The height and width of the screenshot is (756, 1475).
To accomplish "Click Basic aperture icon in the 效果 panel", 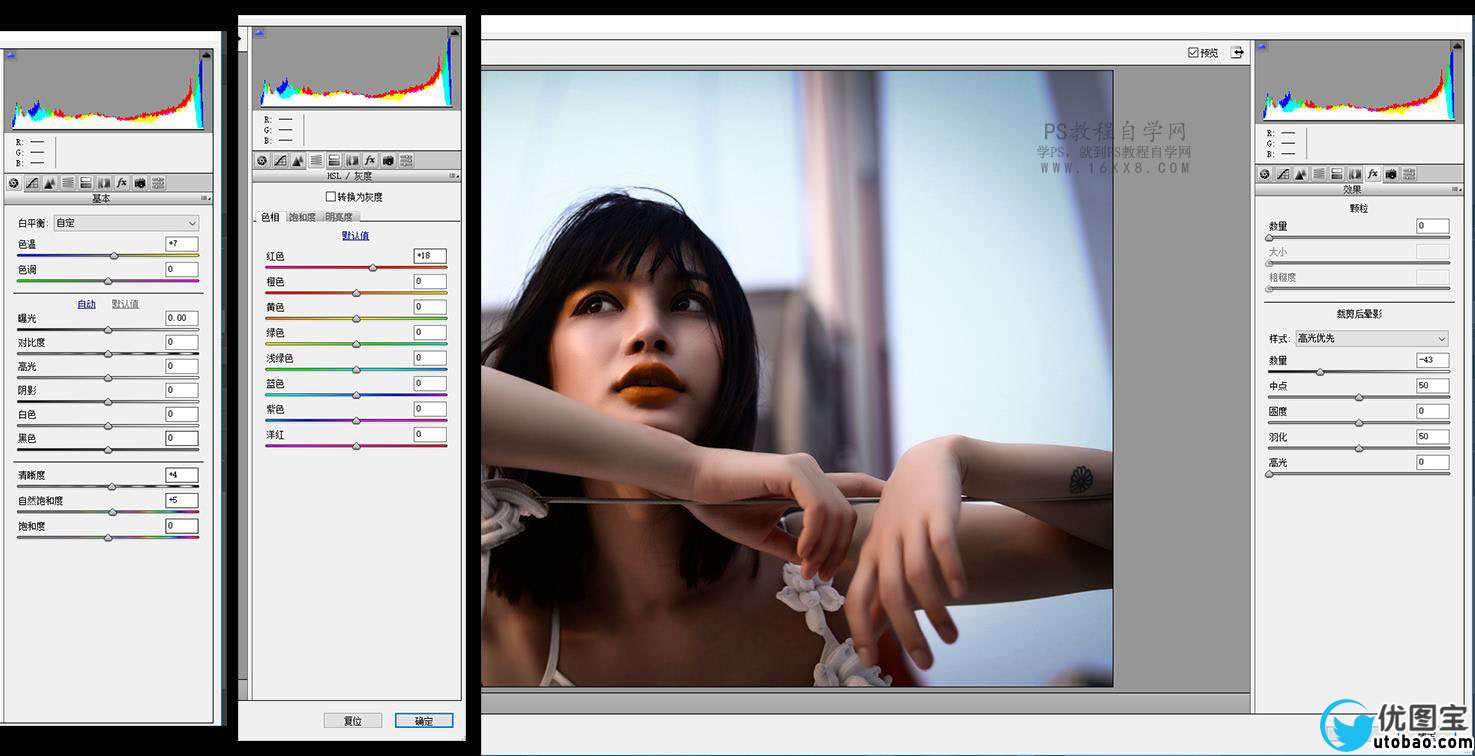I will pos(1265,175).
